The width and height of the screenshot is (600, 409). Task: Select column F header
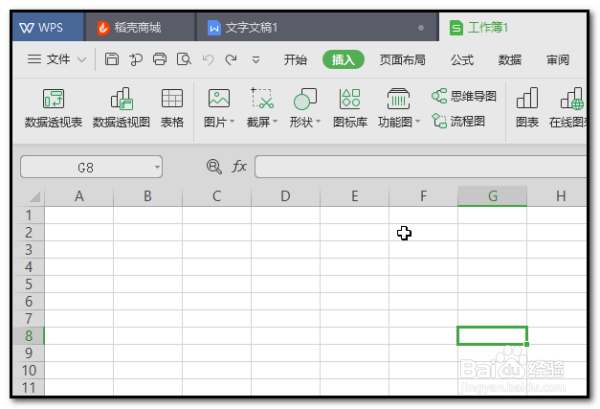tap(423, 196)
